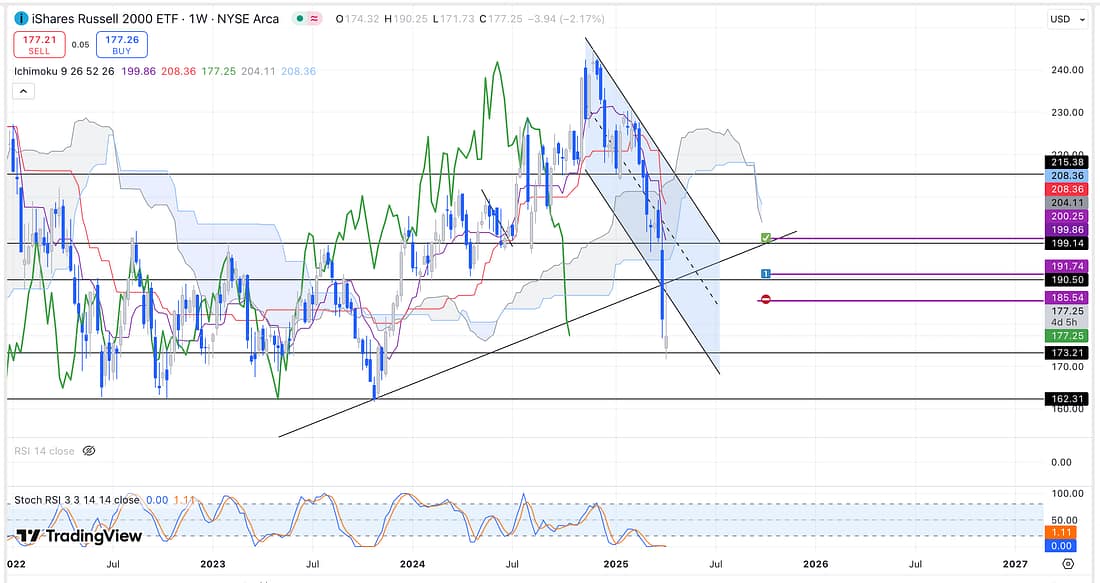Open chart time zone settings gear icon
Screen dimensions: 1100x583
pyautogui.click(x=1067, y=564)
